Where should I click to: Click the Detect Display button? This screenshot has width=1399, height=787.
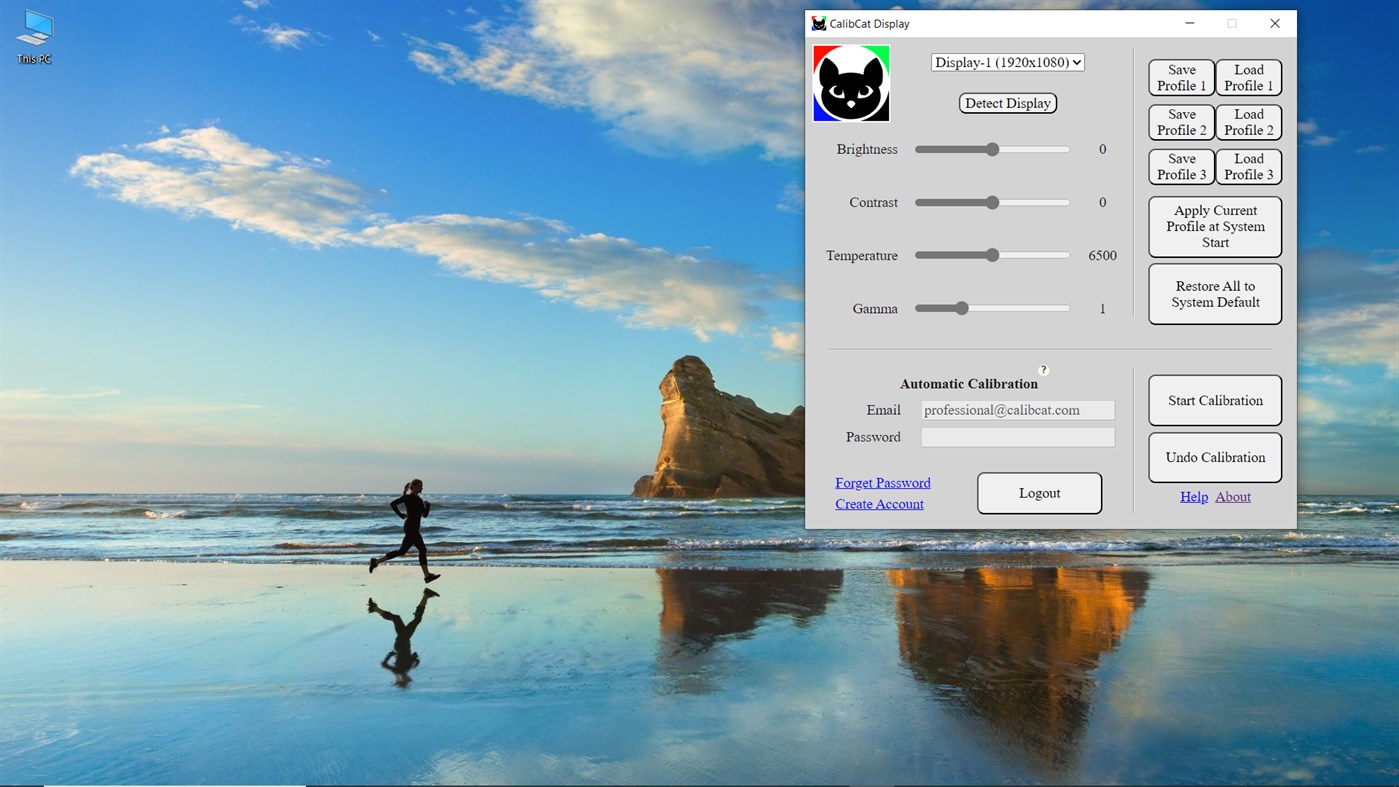pos(1007,102)
